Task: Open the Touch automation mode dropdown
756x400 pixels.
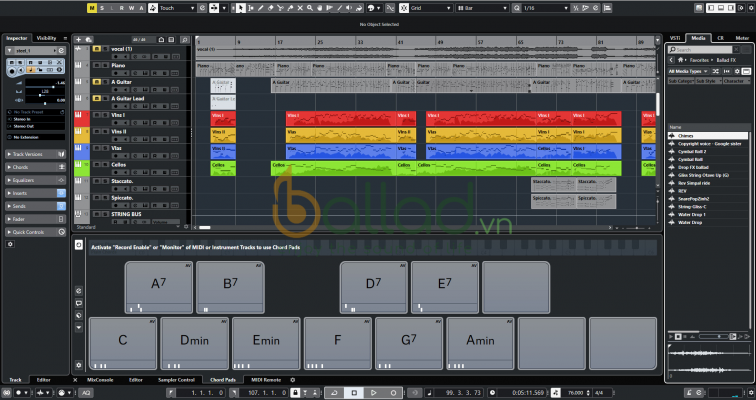Action: (x=178, y=8)
